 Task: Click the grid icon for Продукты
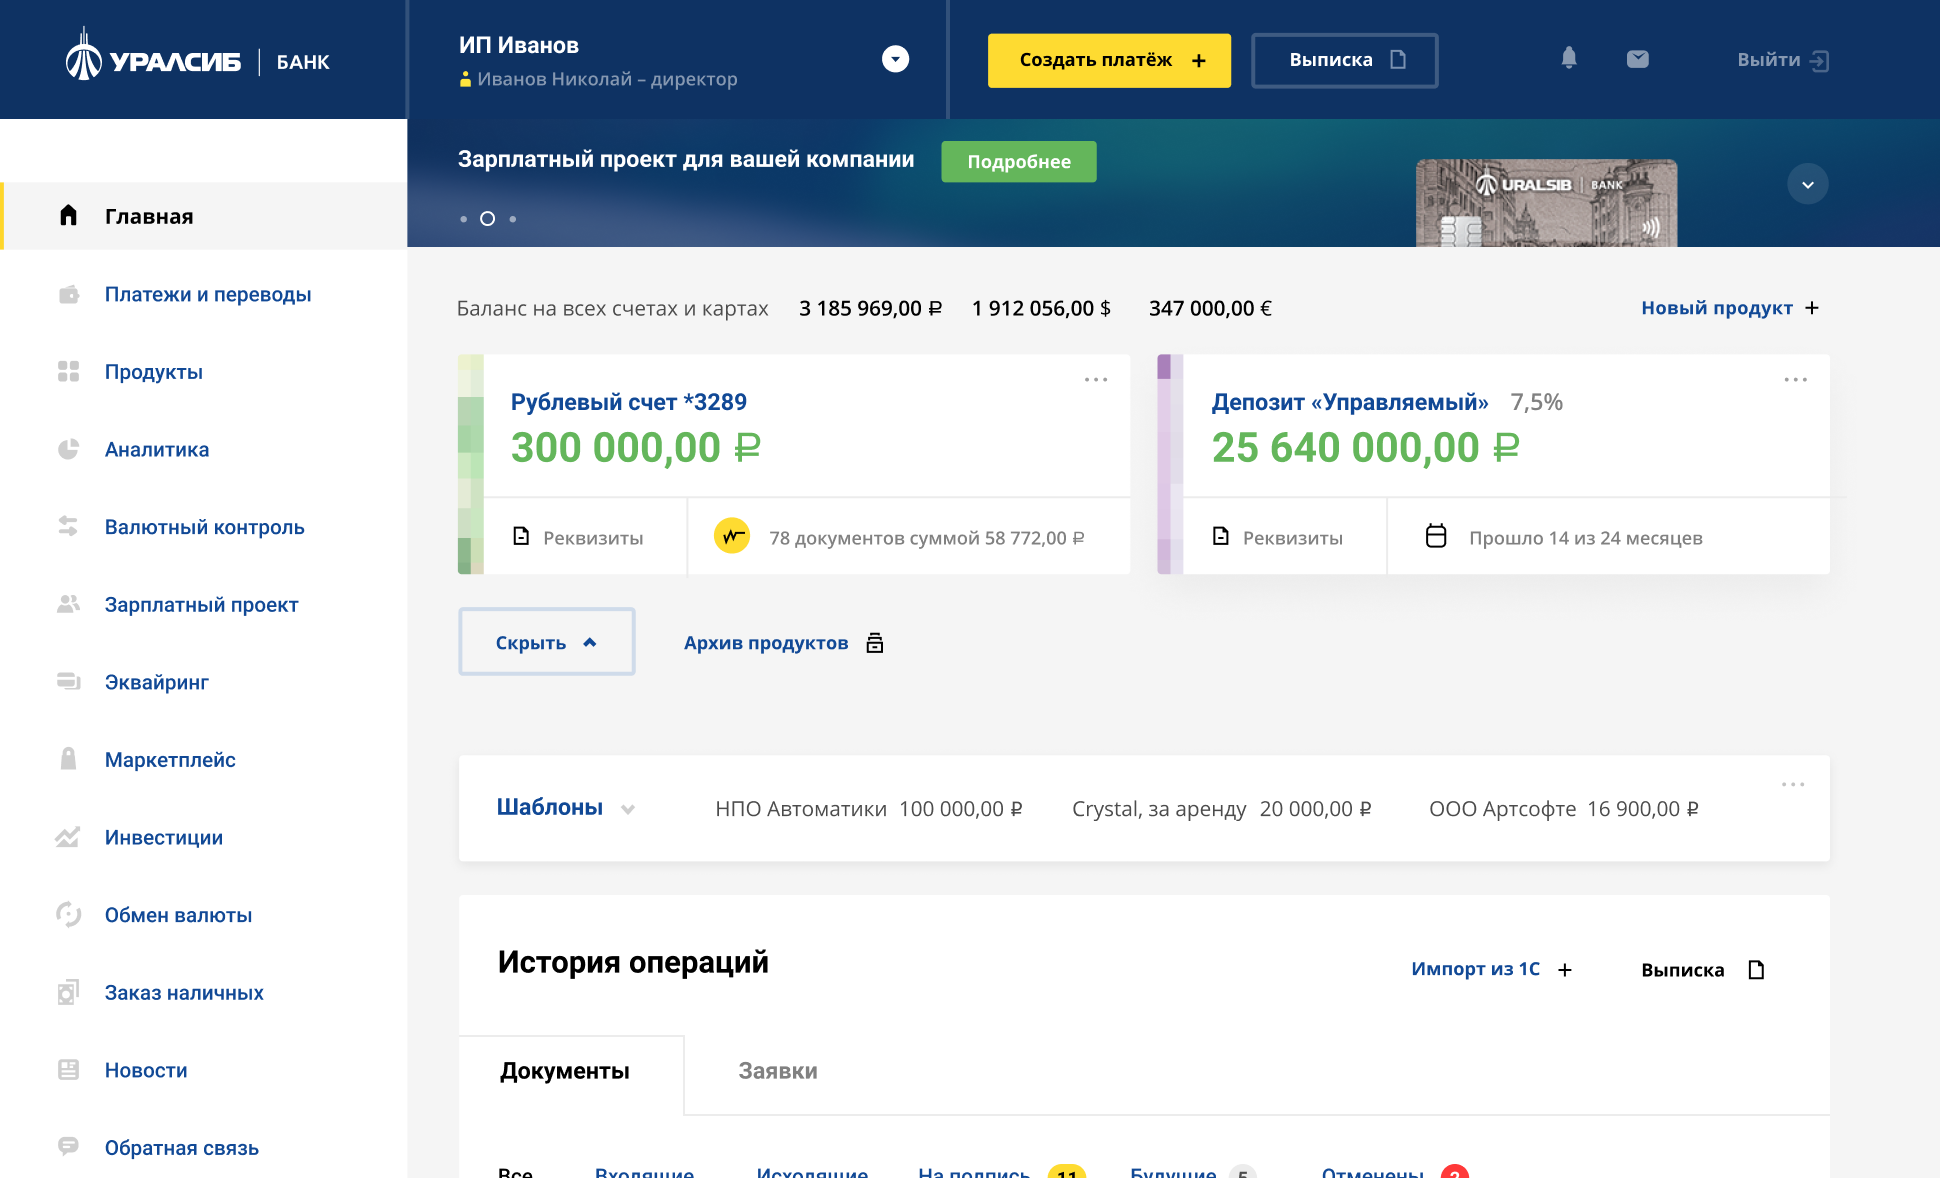pyautogui.click(x=68, y=371)
